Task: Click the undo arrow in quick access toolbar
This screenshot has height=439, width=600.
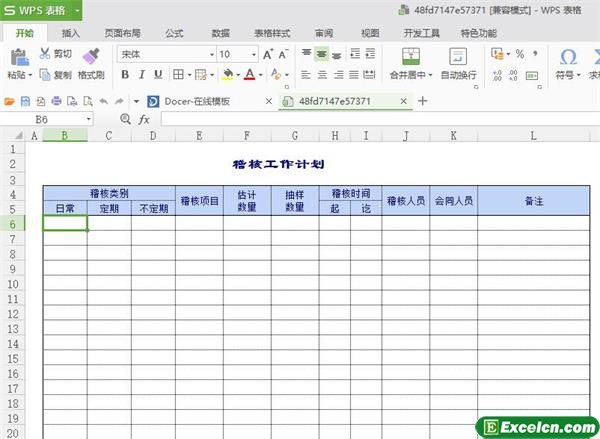Action: (102, 101)
